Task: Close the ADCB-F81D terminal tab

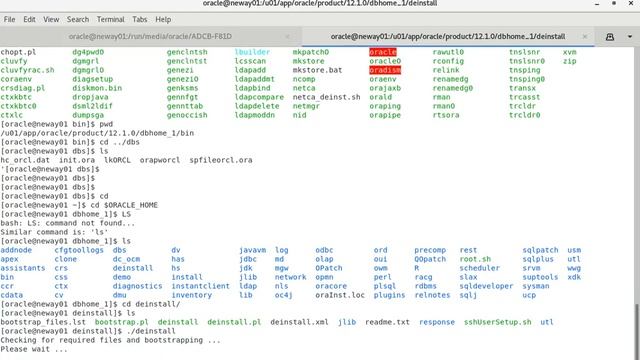Action: click(287, 36)
